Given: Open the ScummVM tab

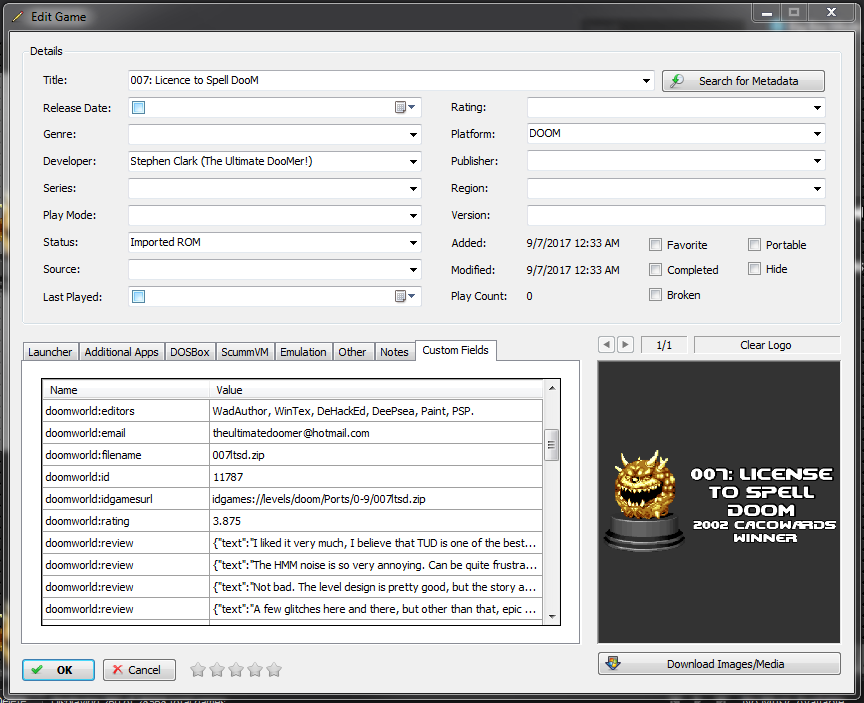Looking at the screenshot, I should (245, 352).
